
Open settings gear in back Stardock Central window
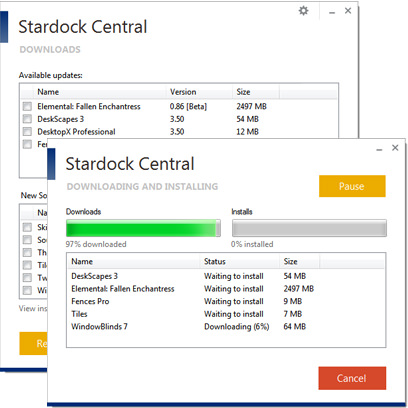point(303,11)
